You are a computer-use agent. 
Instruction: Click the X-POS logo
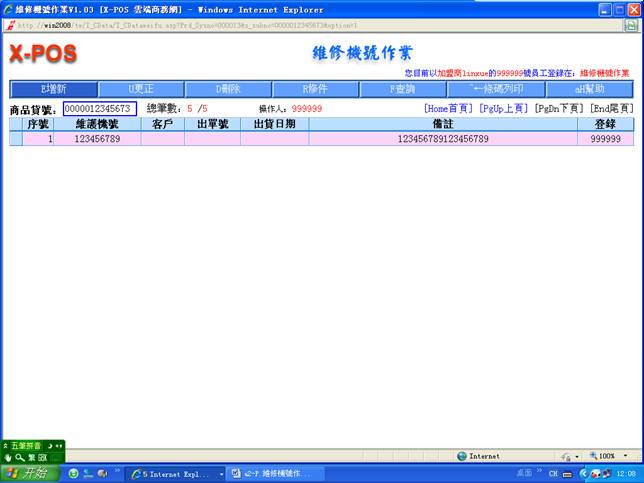(46, 54)
